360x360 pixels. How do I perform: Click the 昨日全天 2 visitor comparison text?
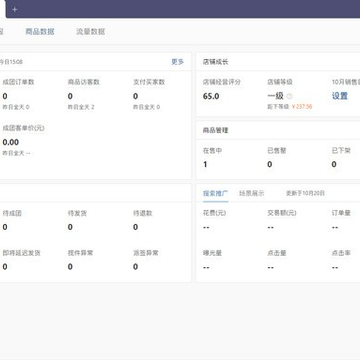[81, 107]
